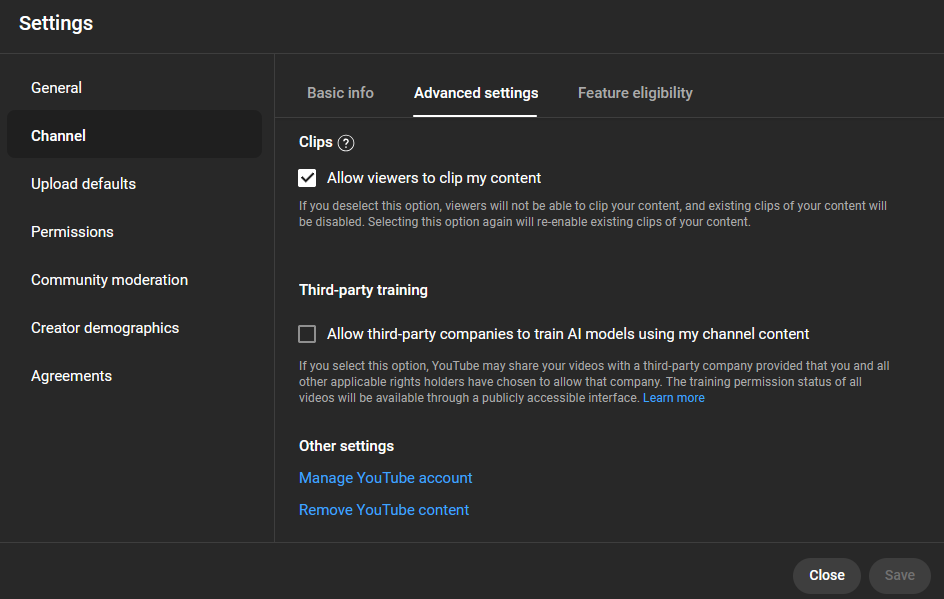Select Creator demographics in the sidebar
The height and width of the screenshot is (599, 944).
pos(105,328)
